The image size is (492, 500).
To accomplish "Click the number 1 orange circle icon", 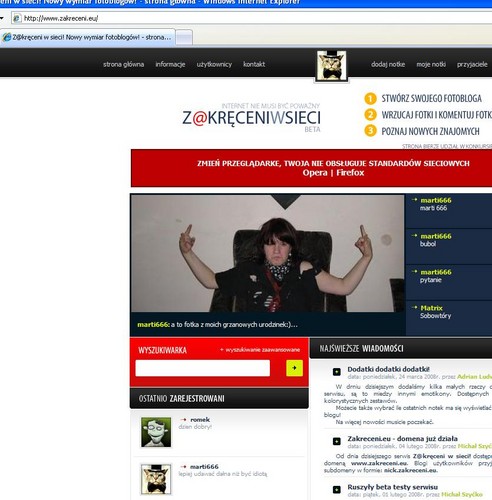I will 370,99.
